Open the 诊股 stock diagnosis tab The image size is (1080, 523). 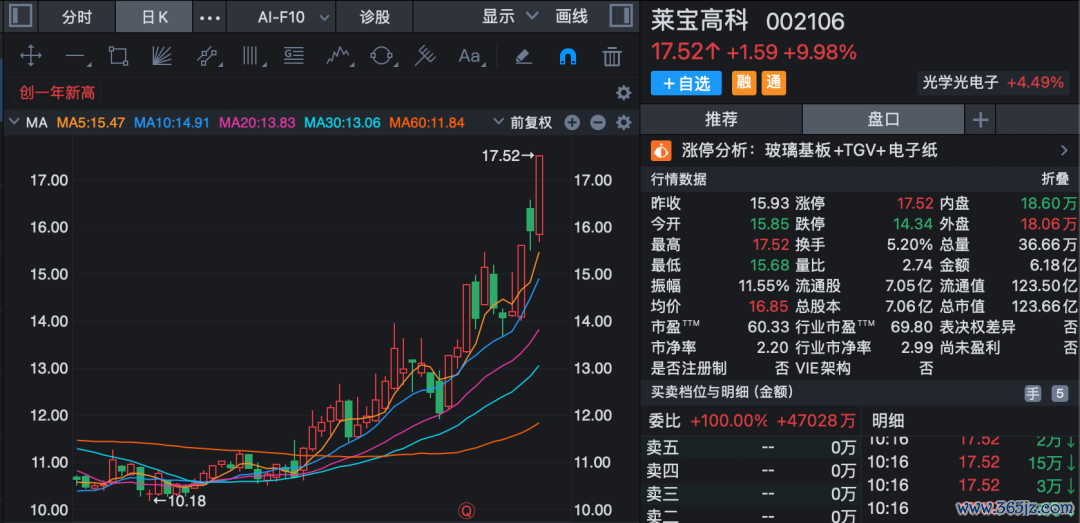(x=375, y=17)
